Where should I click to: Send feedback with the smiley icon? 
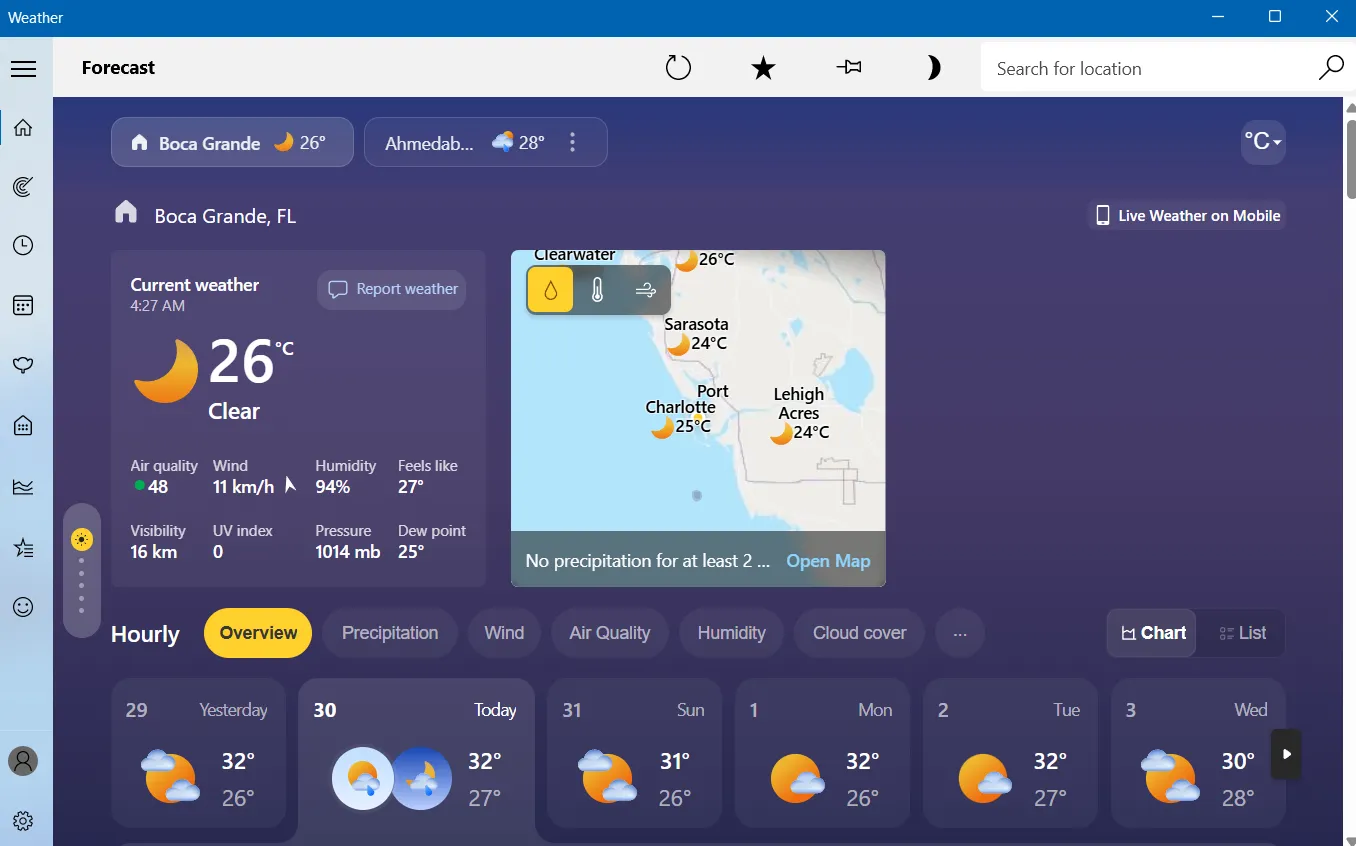23,606
